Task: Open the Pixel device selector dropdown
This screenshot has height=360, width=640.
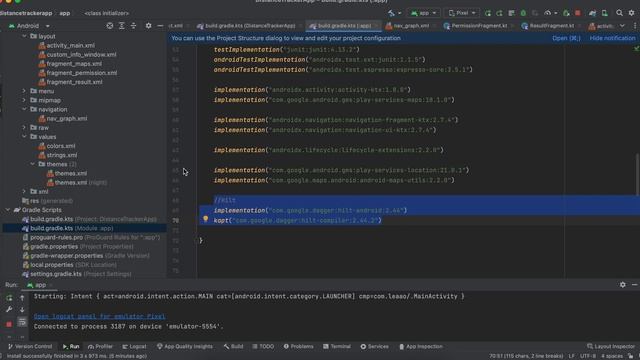Action: click(462, 13)
